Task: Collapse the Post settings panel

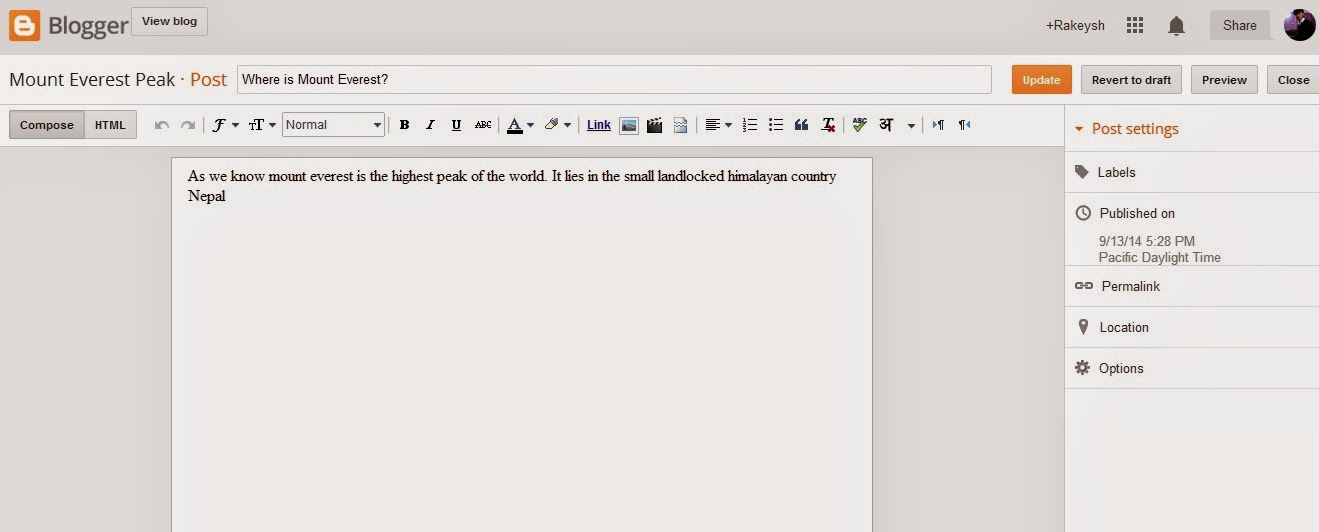Action: click(x=1127, y=129)
